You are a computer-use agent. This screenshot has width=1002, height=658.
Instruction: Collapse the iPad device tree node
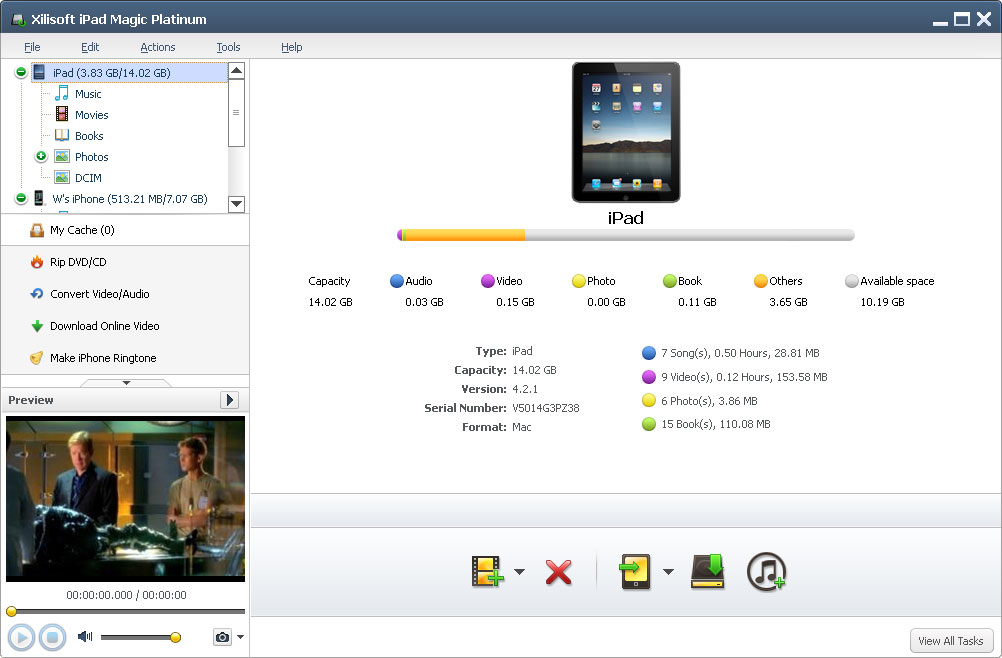pos(22,73)
